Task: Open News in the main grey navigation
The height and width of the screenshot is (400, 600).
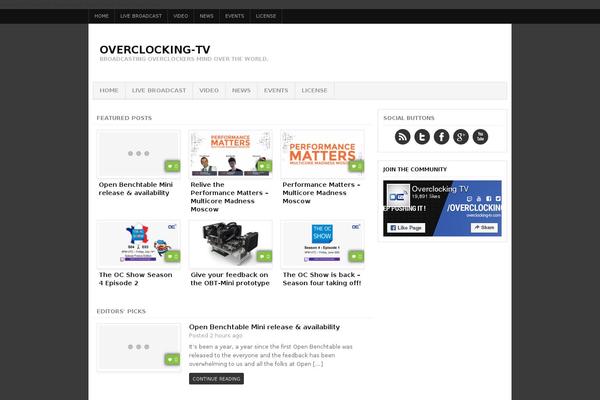Action: pos(241,90)
